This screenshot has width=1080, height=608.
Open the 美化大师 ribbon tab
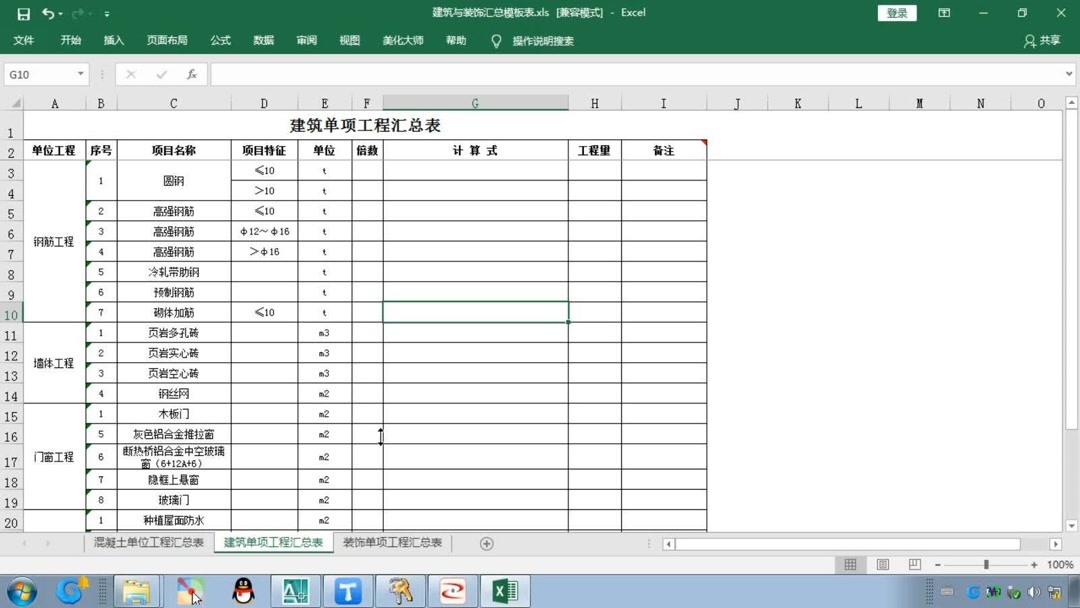[x=402, y=41]
